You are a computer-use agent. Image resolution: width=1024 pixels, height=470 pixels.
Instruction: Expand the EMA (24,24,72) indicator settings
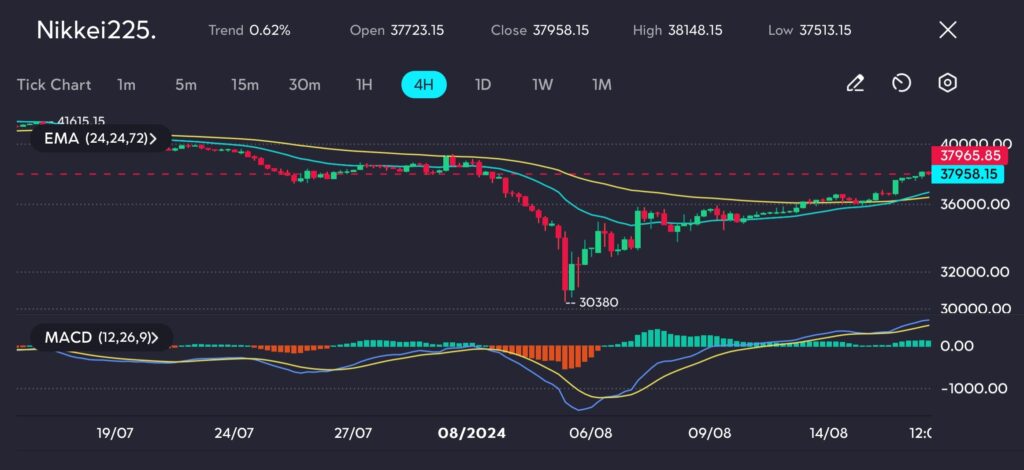[101, 139]
